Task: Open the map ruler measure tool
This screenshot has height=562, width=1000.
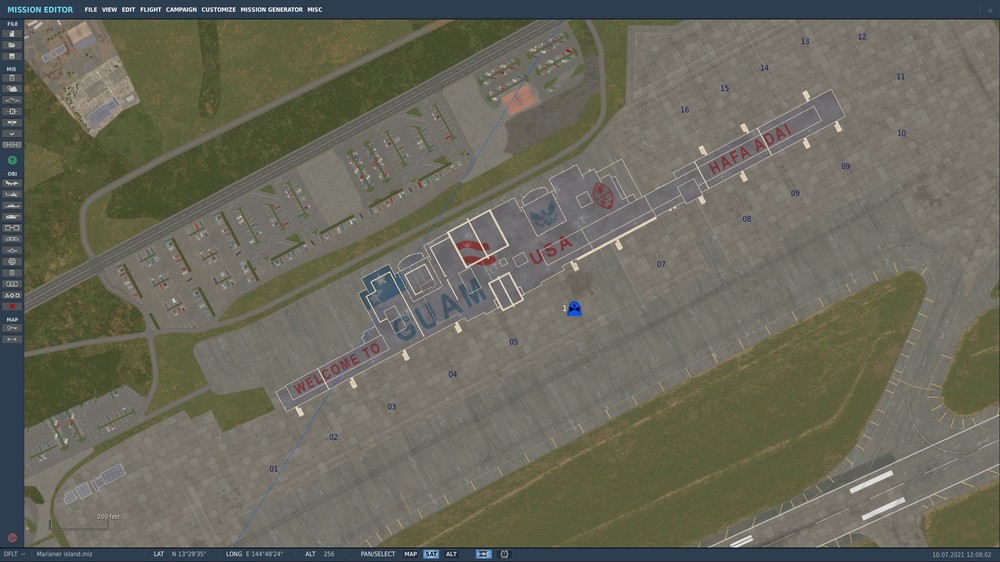Action: pos(11,340)
